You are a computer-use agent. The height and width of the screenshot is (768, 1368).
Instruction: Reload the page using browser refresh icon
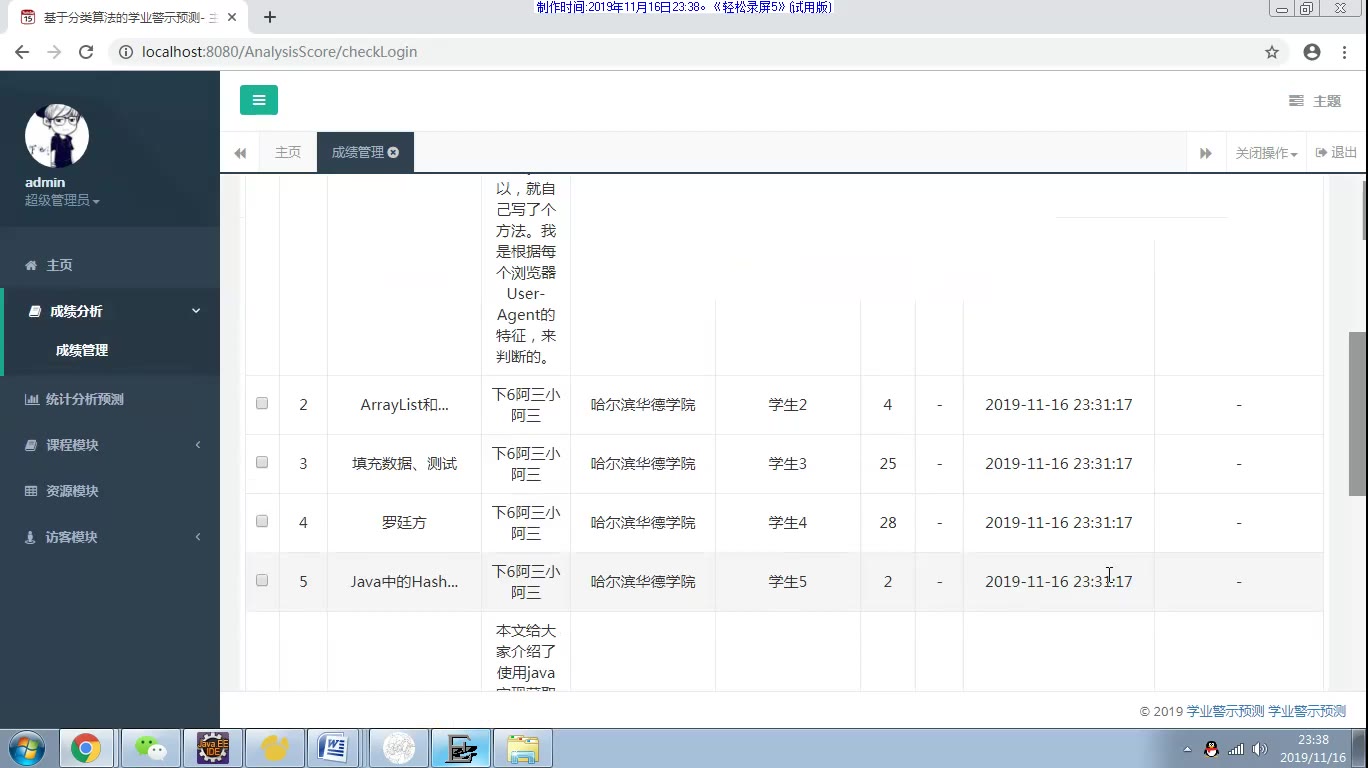tap(86, 52)
